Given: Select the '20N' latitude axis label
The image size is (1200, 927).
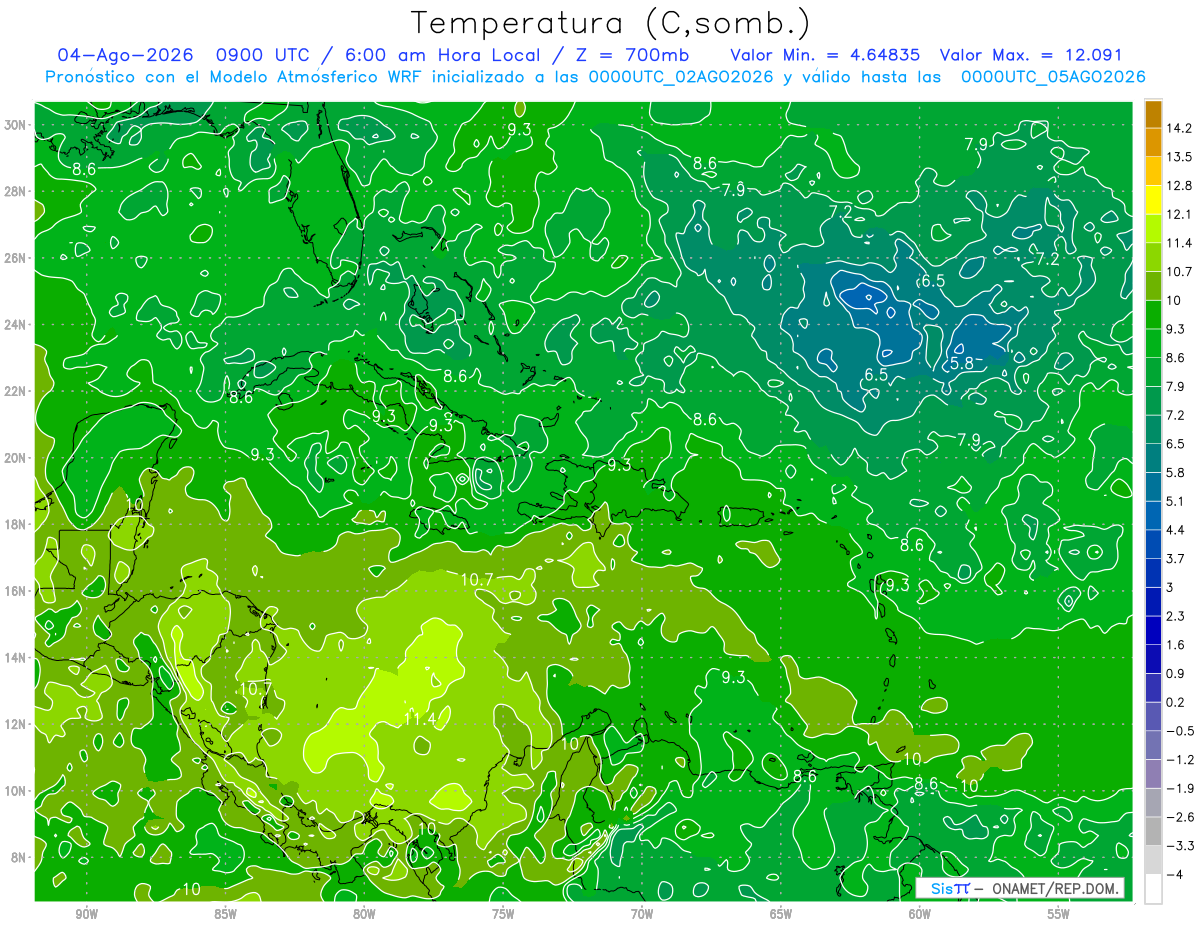Looking at the screenshot, I should [x=15, y=458].
